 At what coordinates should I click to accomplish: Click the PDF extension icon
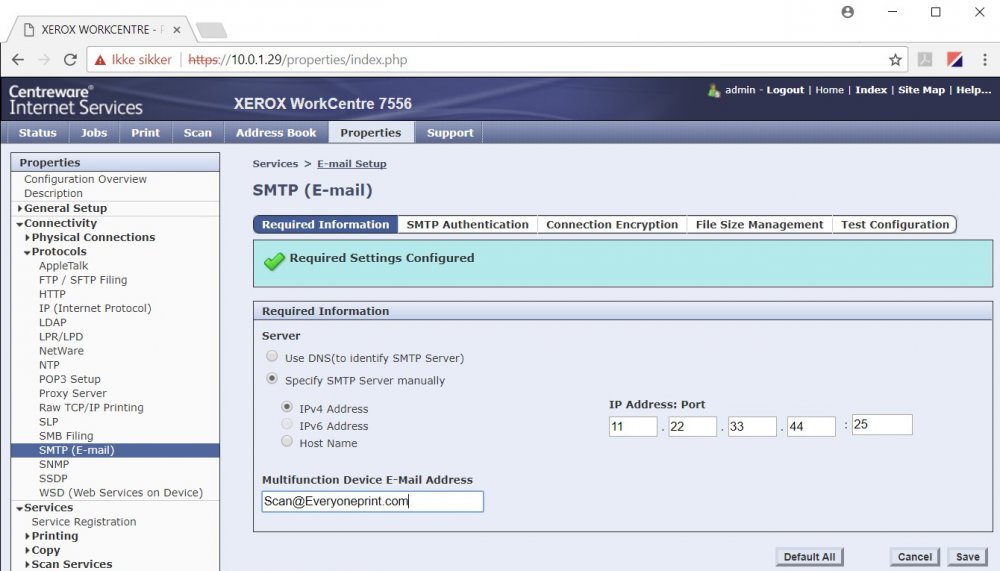tap(926, 60)
